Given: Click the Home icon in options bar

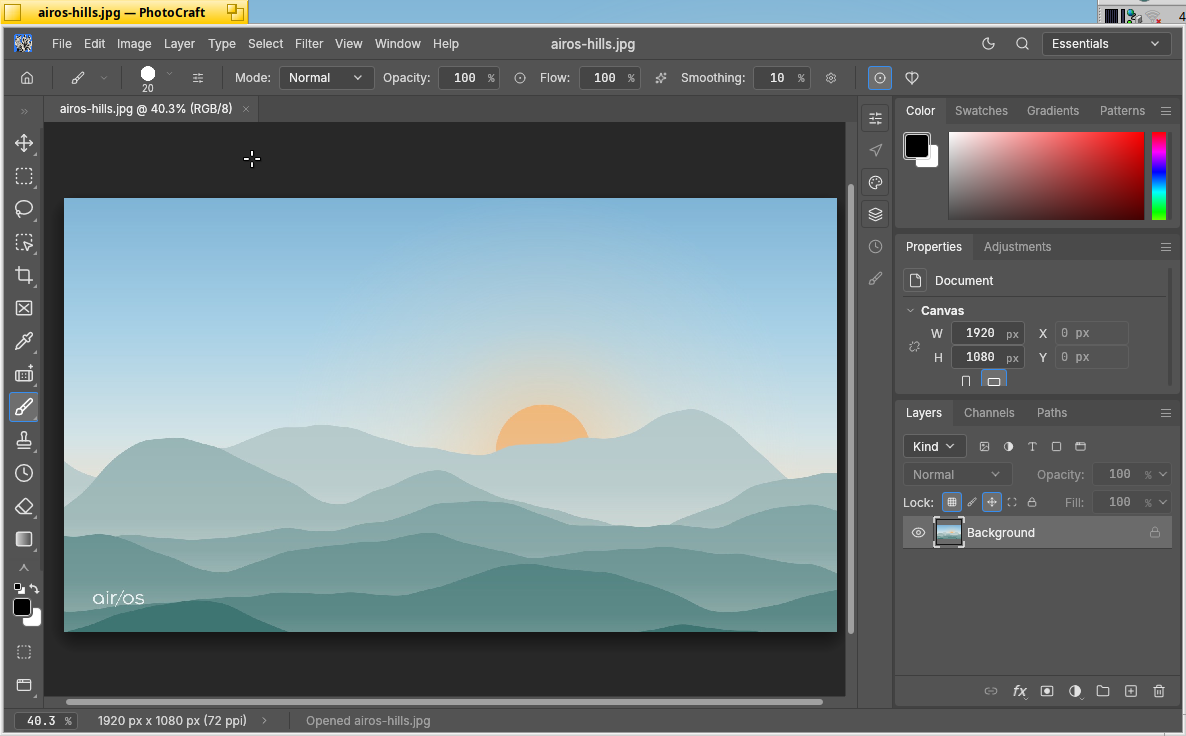Looking at the screenshot, I should (x=27, y=78).
